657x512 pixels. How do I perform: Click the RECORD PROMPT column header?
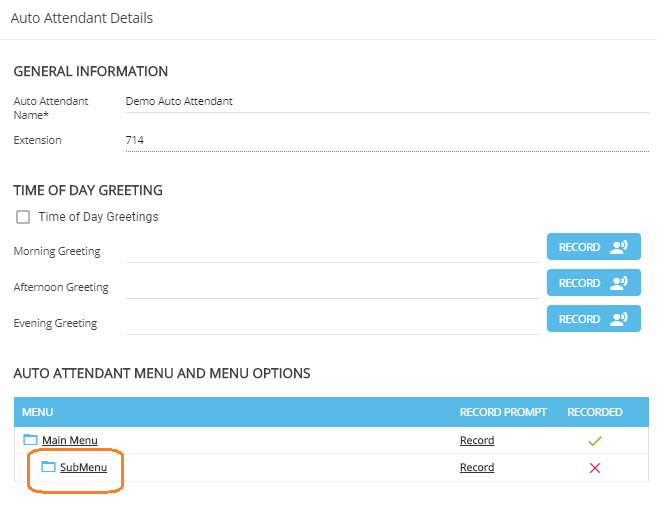tap(503, 412)
